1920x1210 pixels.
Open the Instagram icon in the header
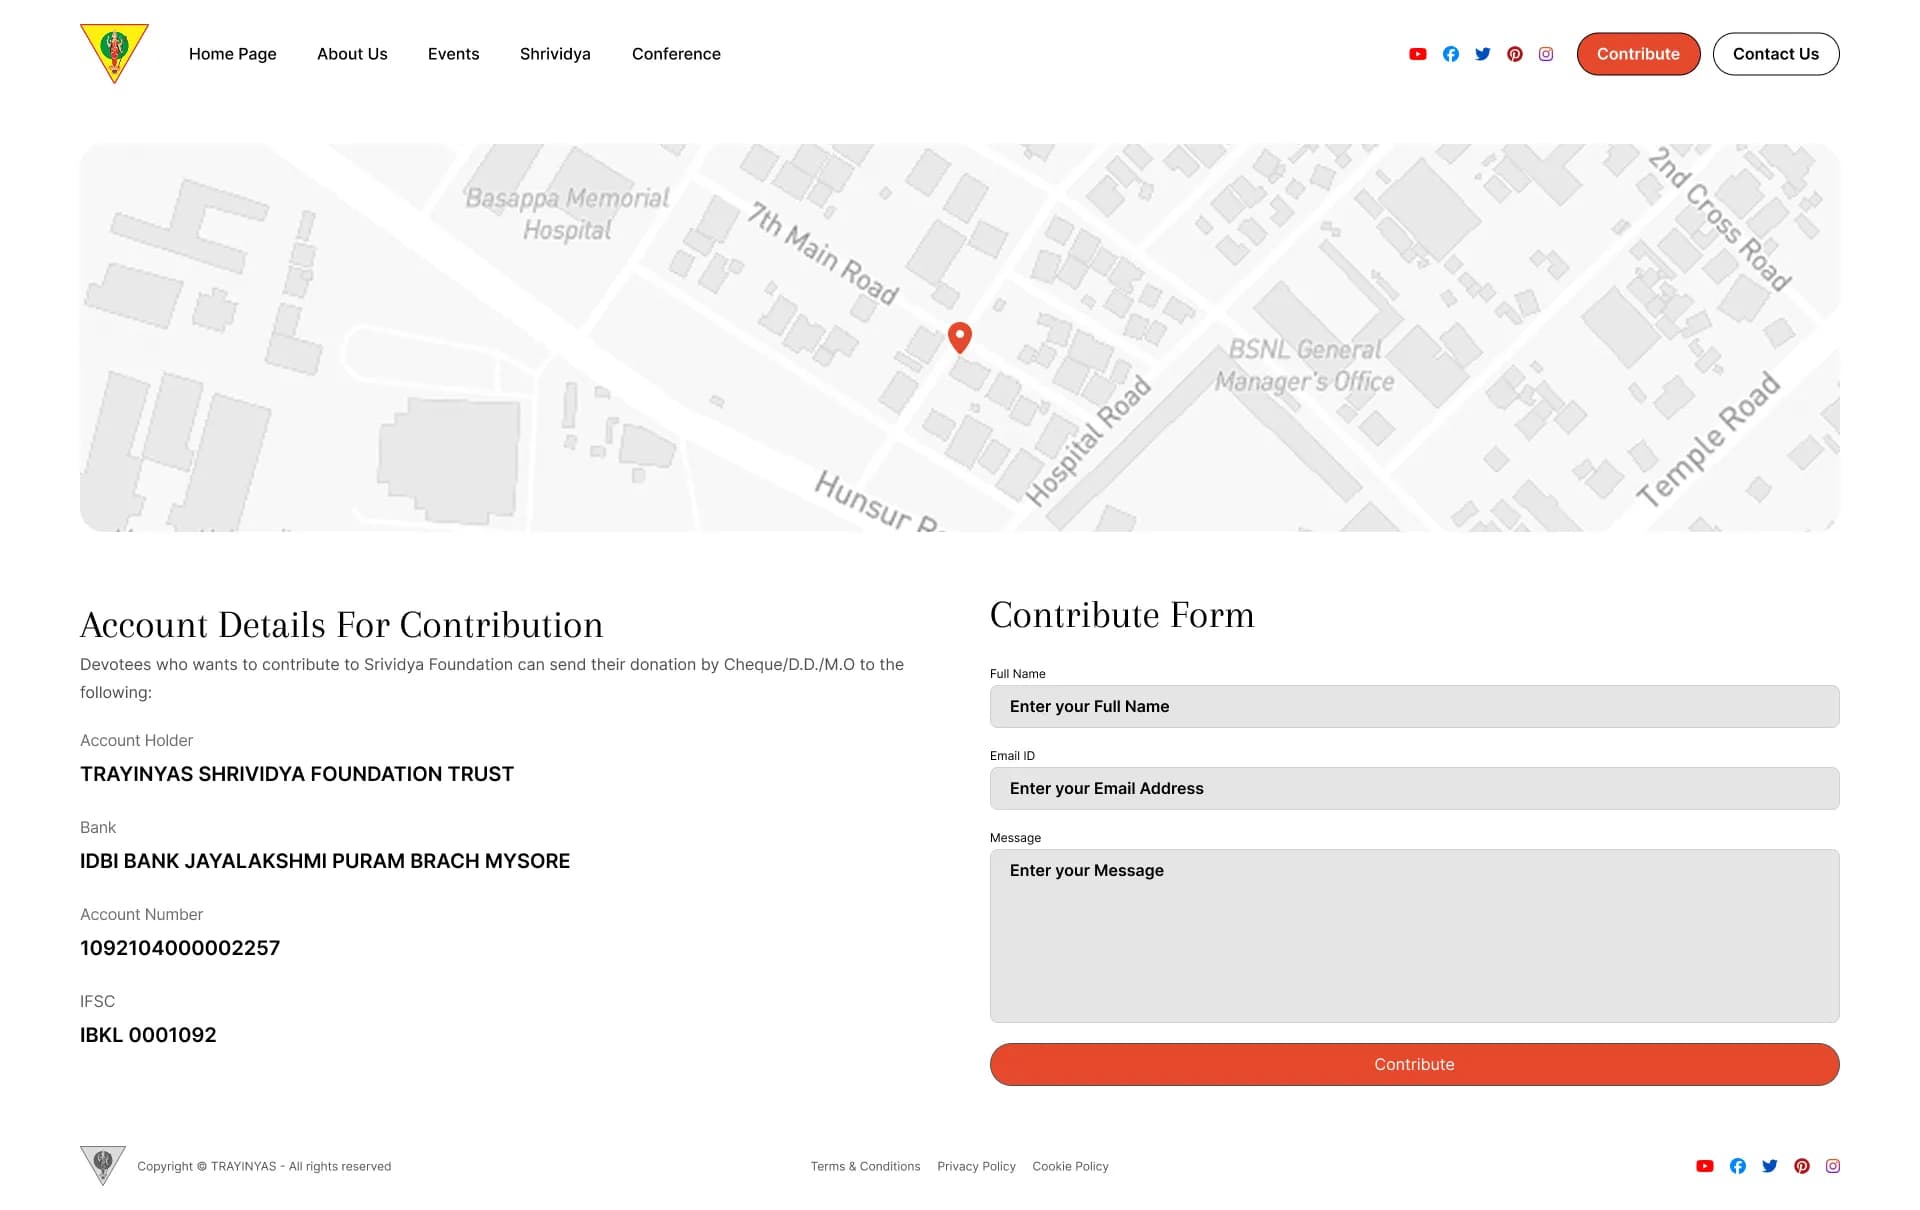tap(1546, 54)
